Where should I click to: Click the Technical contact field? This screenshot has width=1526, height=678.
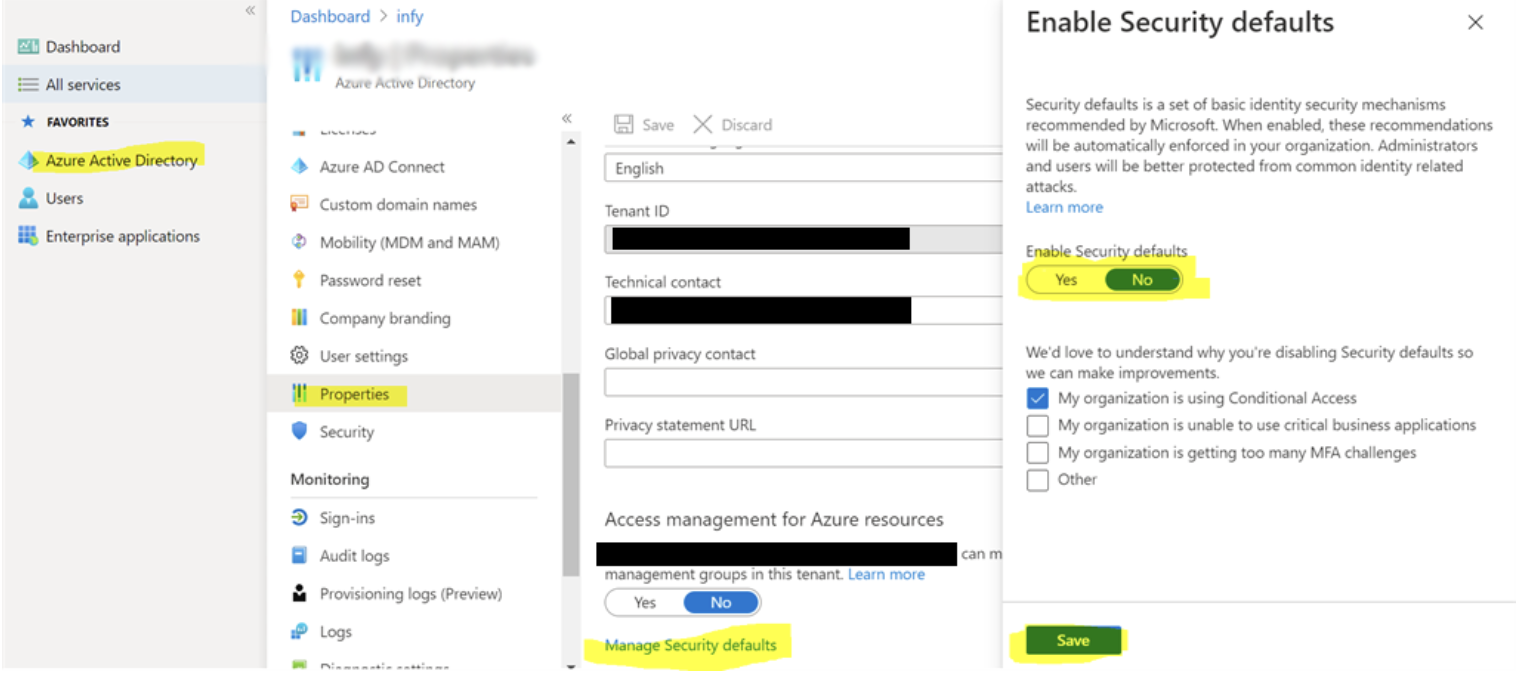[x=803, y=310]
